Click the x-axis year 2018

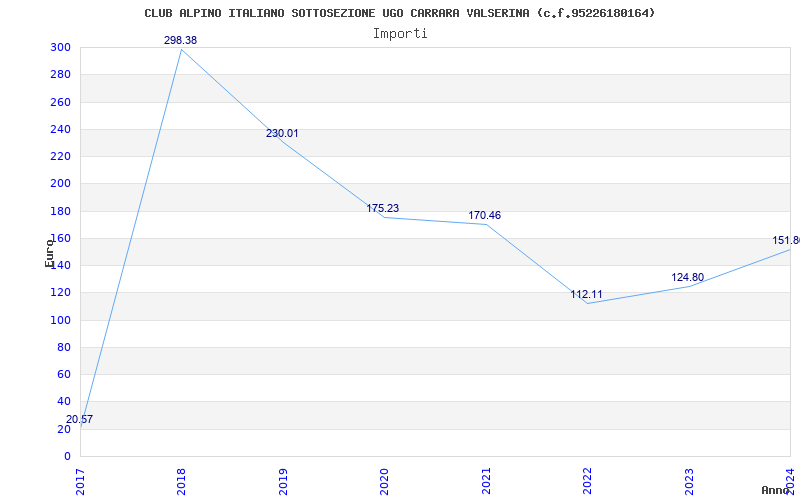[x=181, y=482]
